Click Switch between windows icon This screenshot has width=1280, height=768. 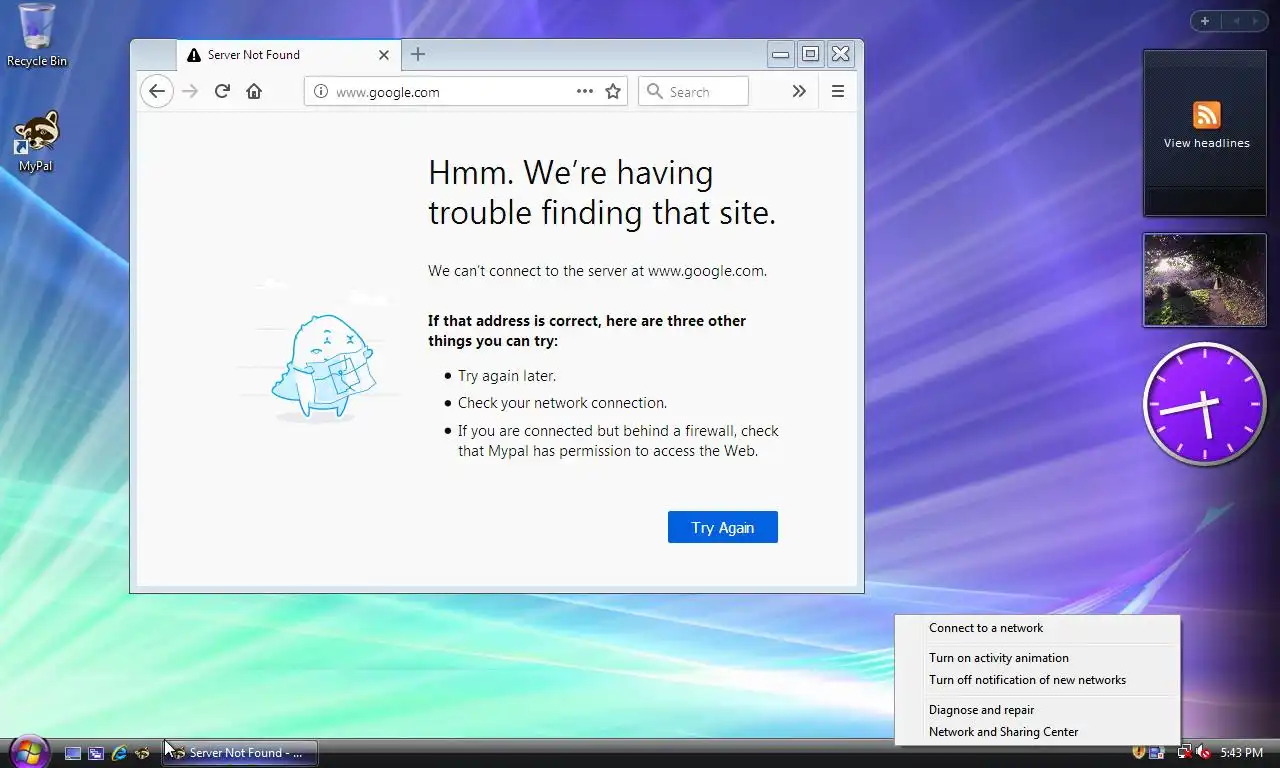pyautogui.click(x=96, y=753)
